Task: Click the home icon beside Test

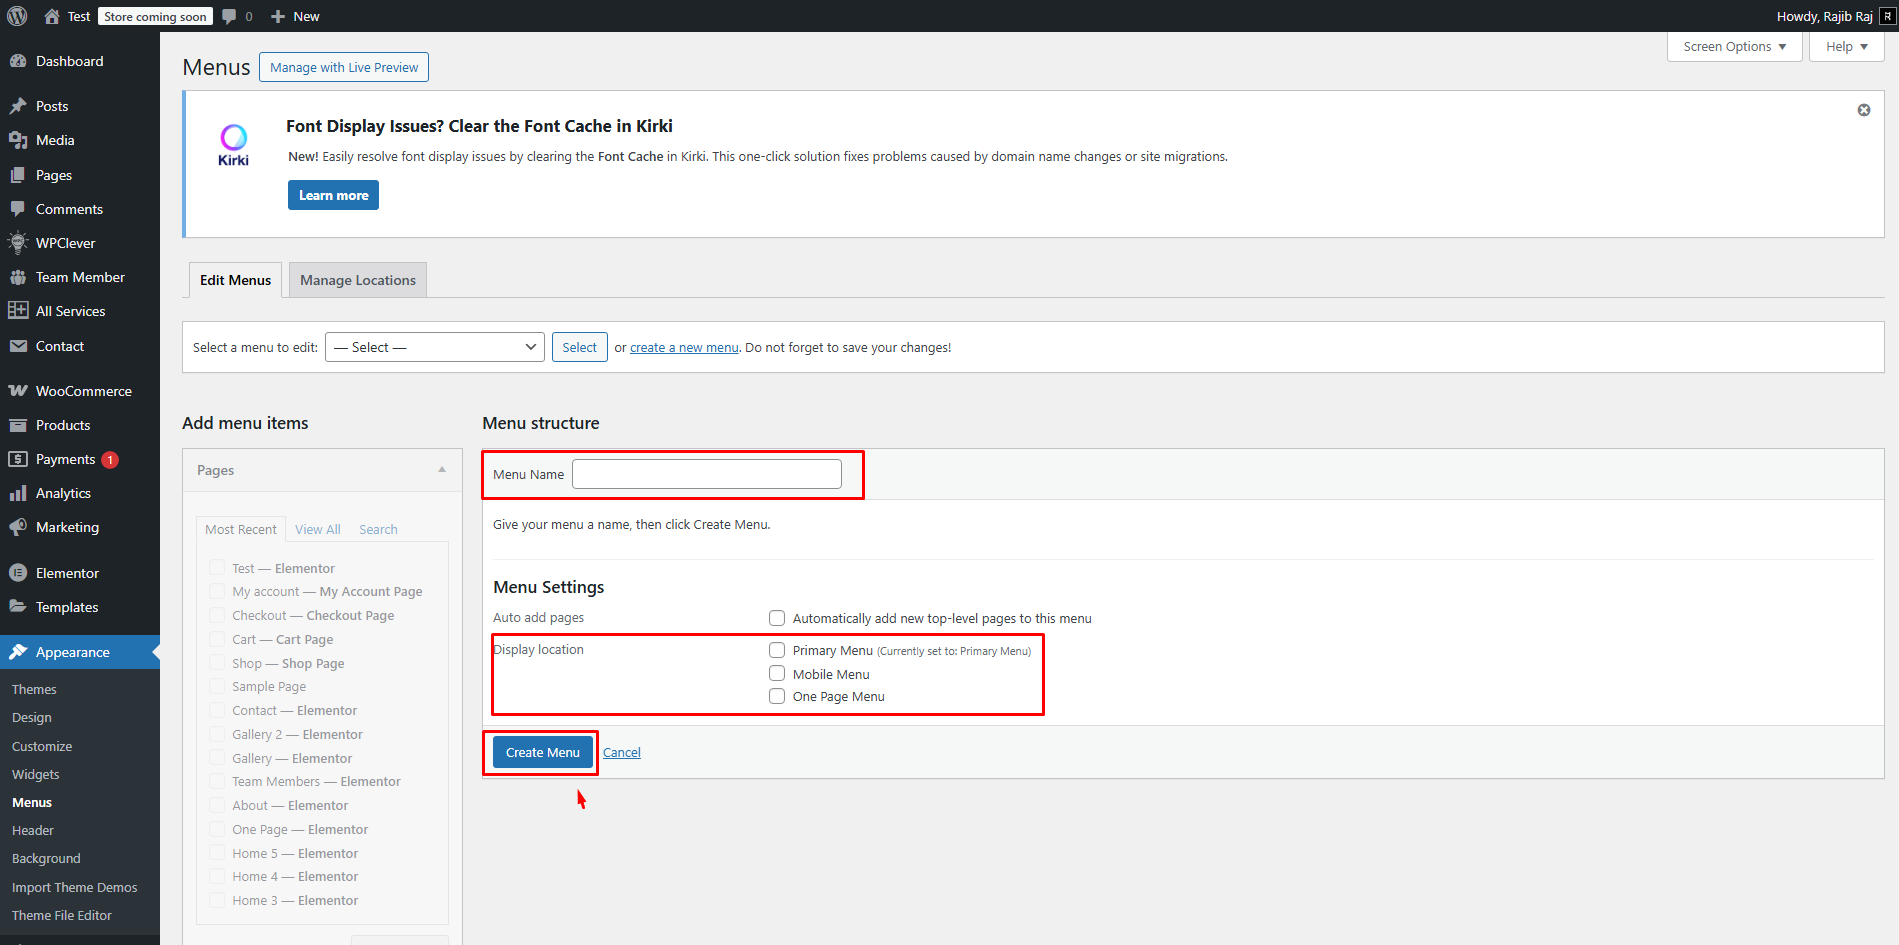Action: click(52, 16)
